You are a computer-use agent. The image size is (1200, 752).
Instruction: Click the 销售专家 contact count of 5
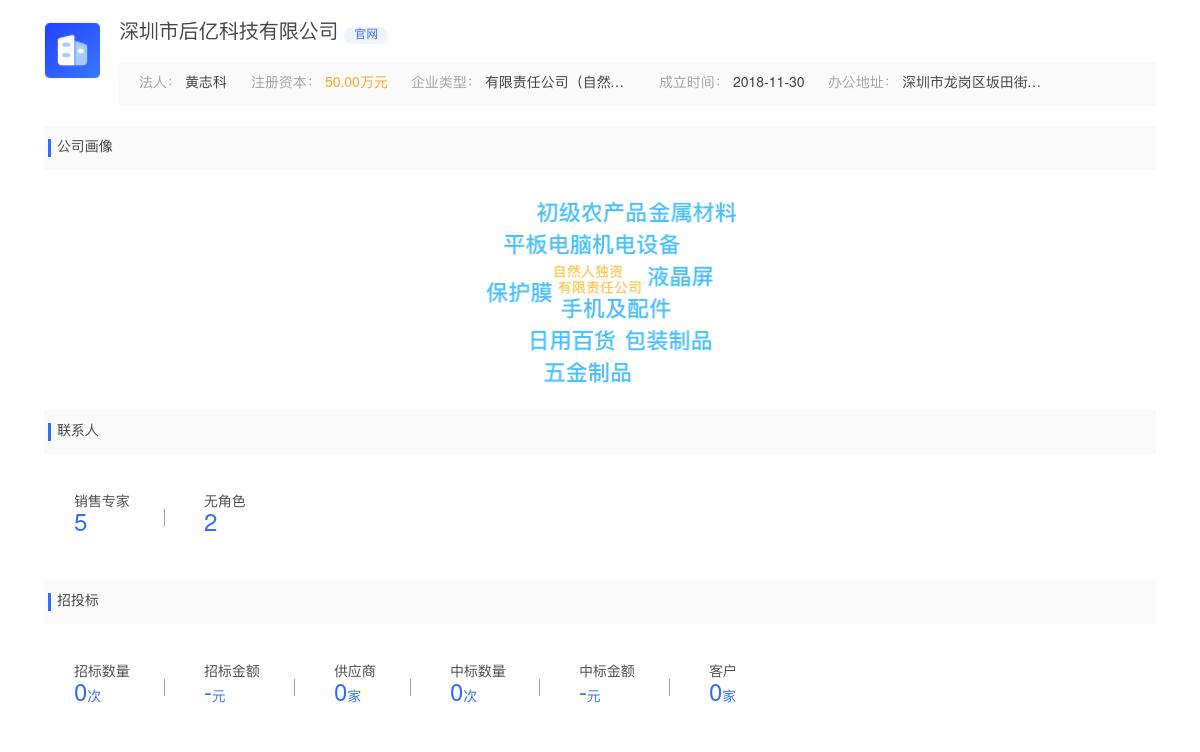pos(81,522)
